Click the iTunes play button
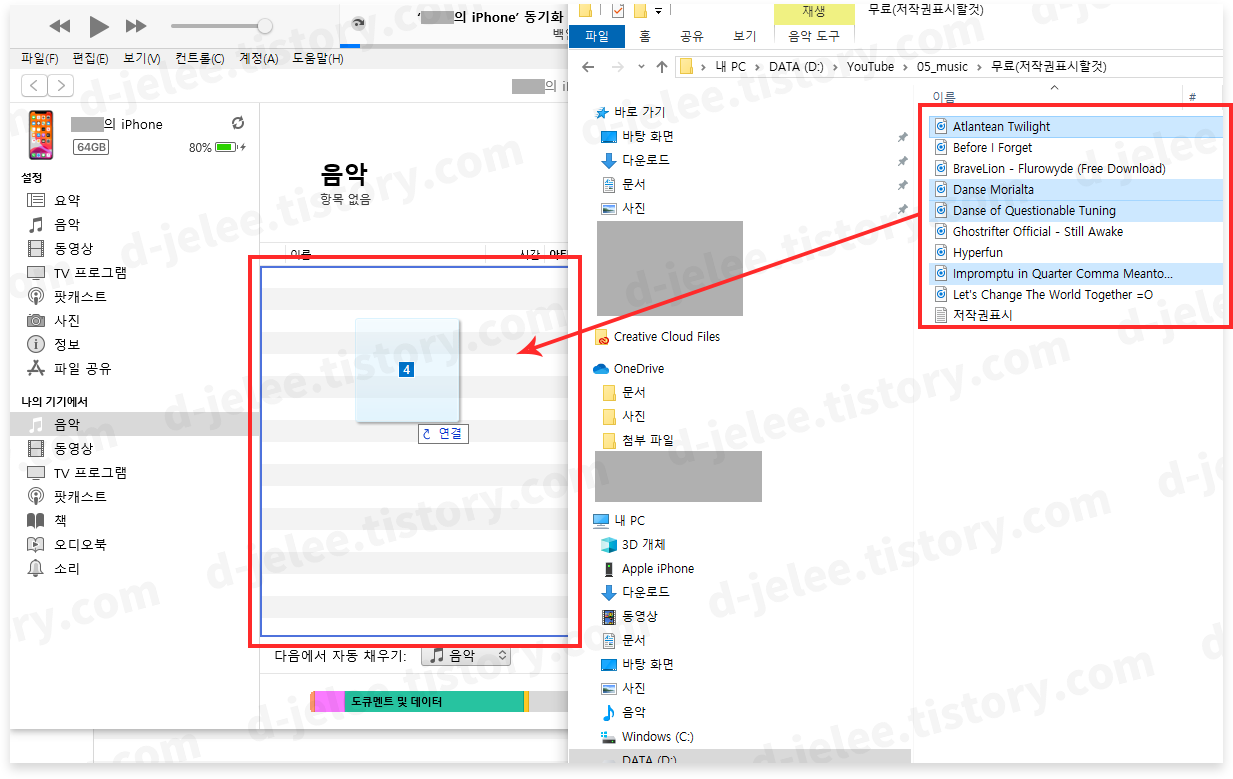The width and height of the screenshot is (1233, 779). point(98,26)
